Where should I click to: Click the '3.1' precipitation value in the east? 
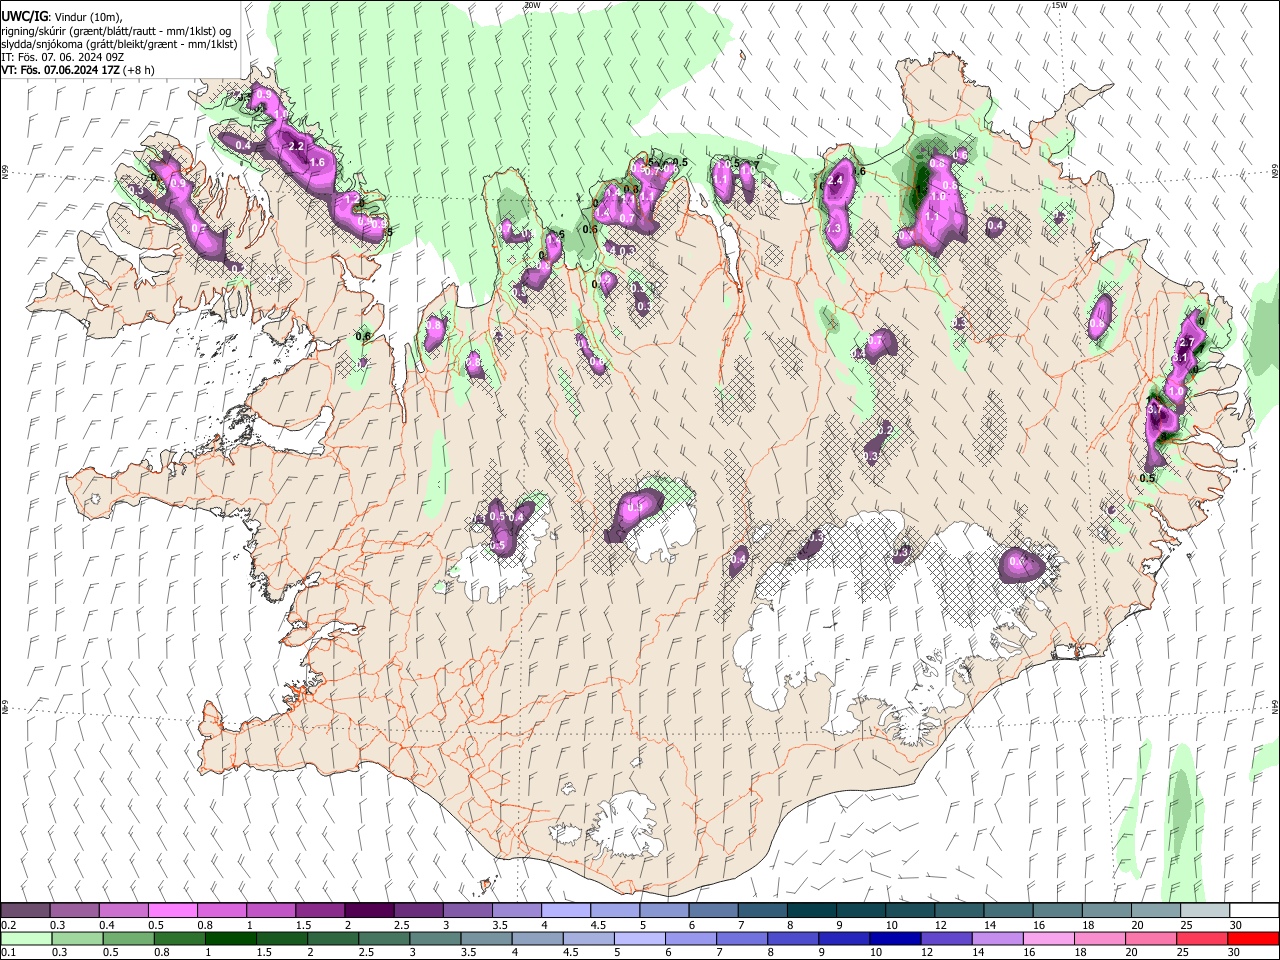coord(1180,358)
